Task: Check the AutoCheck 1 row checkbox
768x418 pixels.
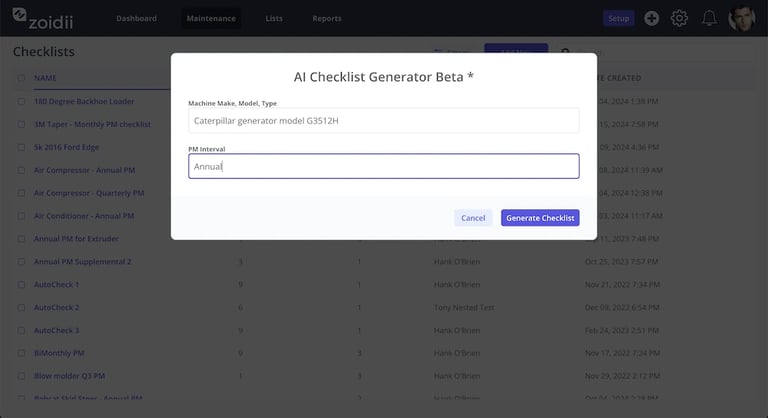Action: coord(21,284)
